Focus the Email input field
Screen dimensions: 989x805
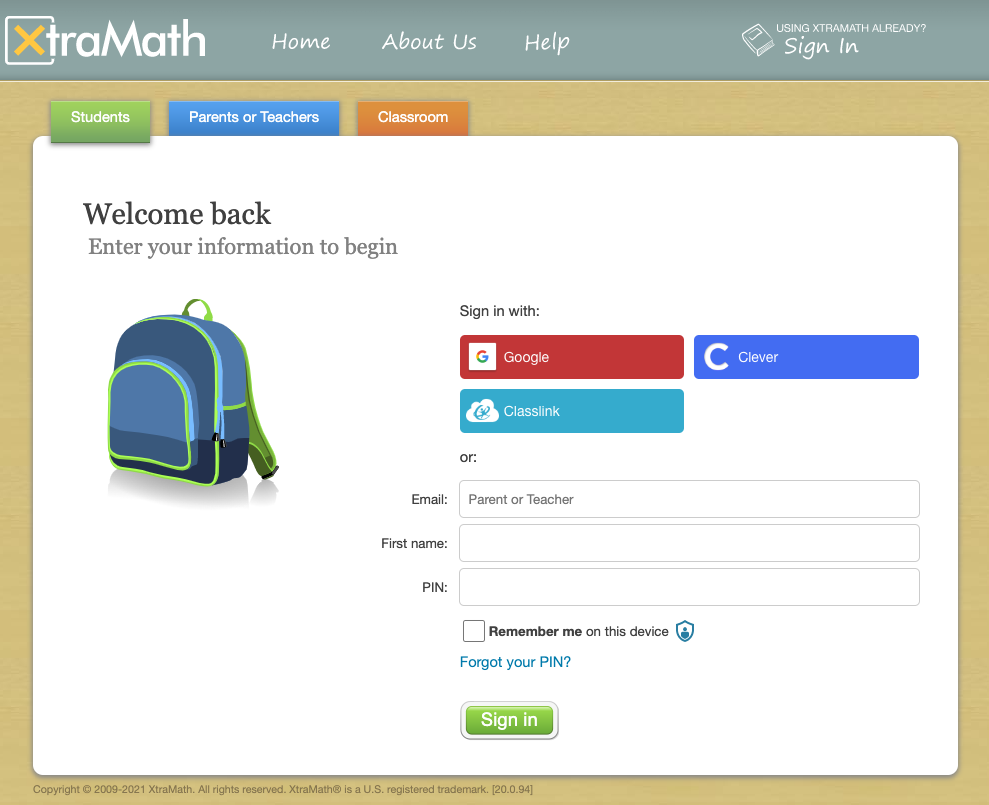[x=689, y=499]
